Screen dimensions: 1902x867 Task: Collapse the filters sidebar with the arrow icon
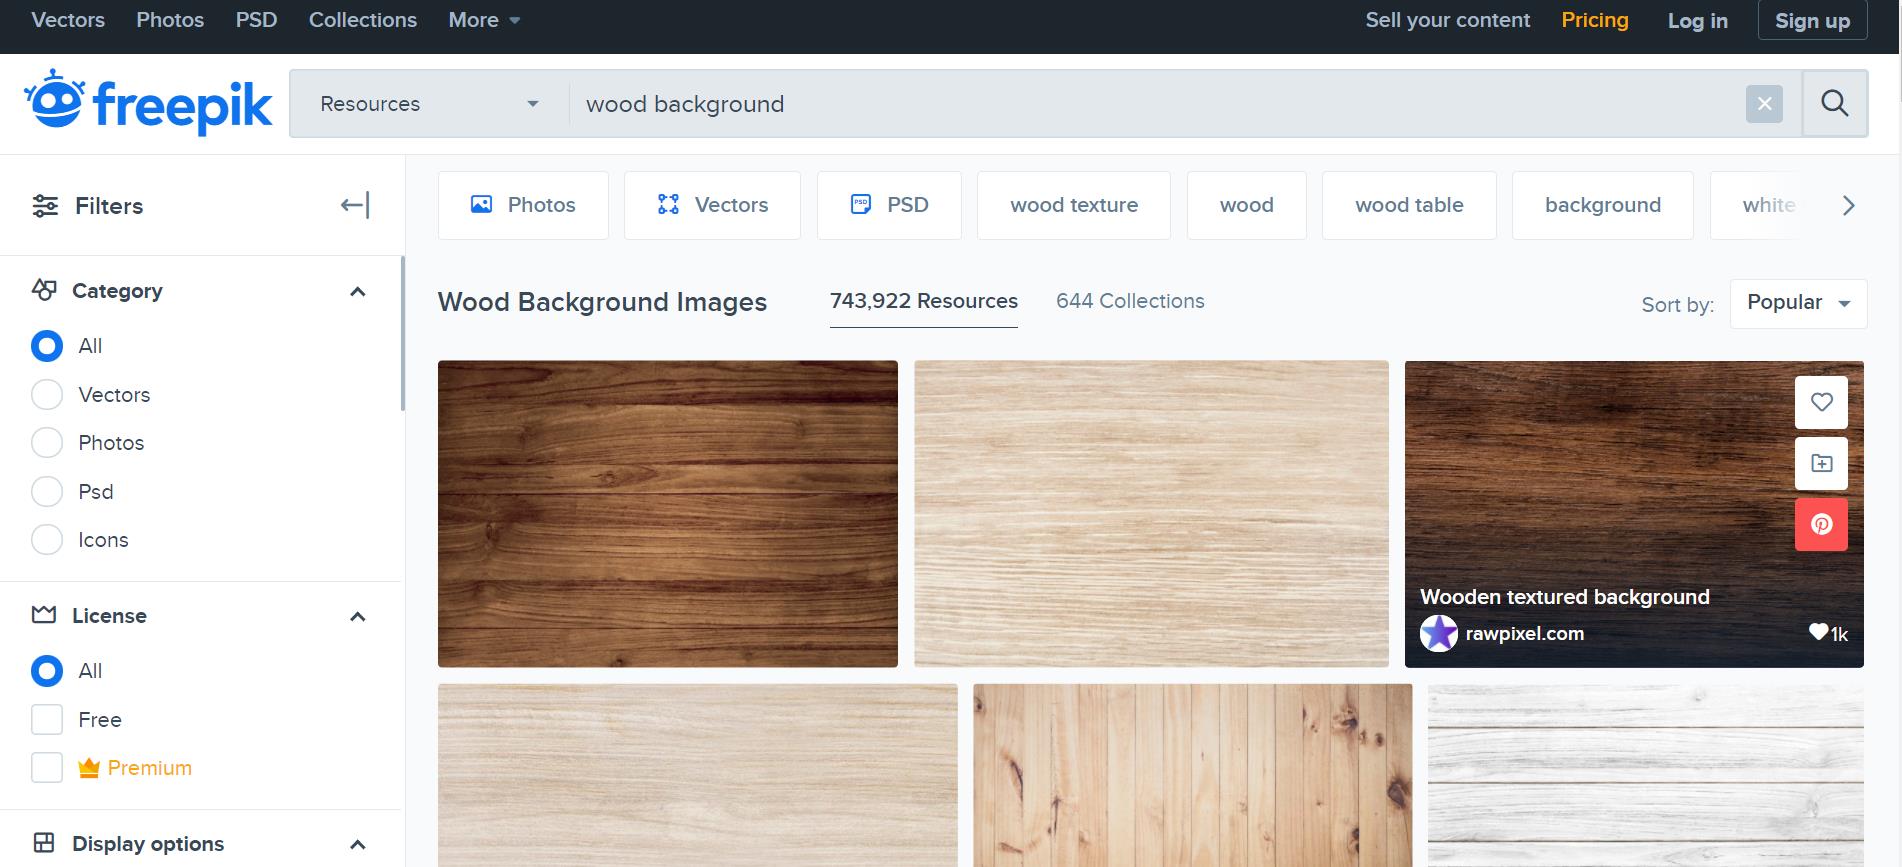(x=355, y=205)
